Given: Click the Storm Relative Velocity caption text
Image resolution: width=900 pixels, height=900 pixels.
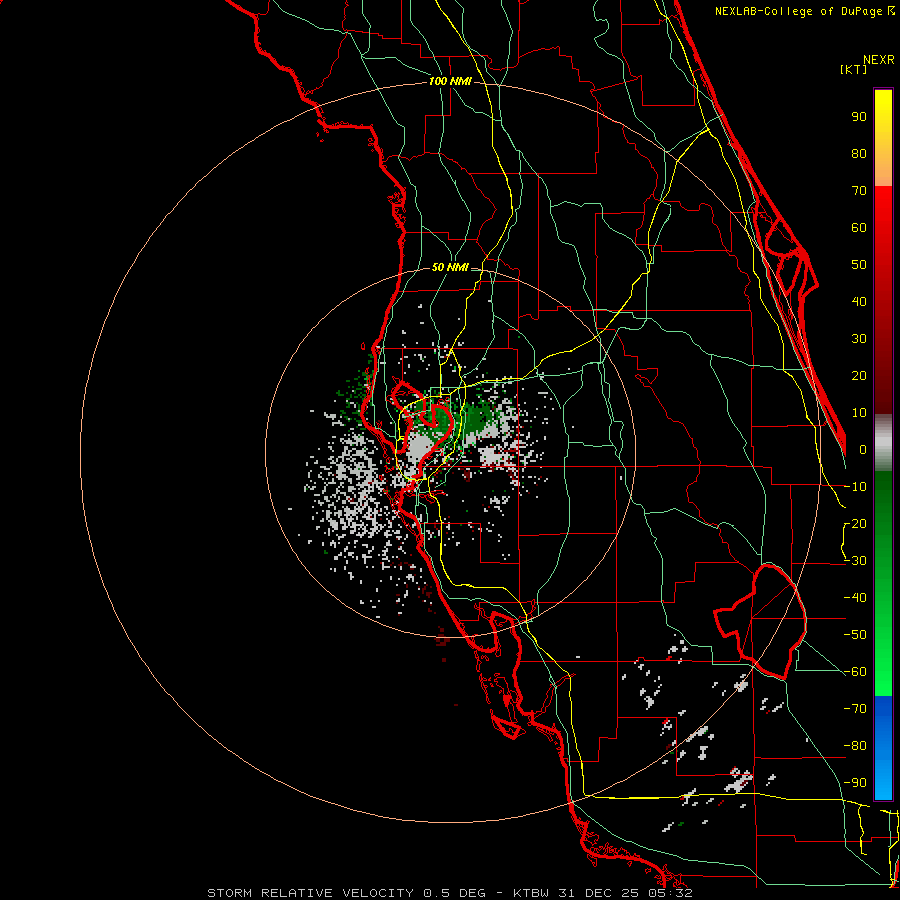Looking at the screenshot, I should [310, 893].
